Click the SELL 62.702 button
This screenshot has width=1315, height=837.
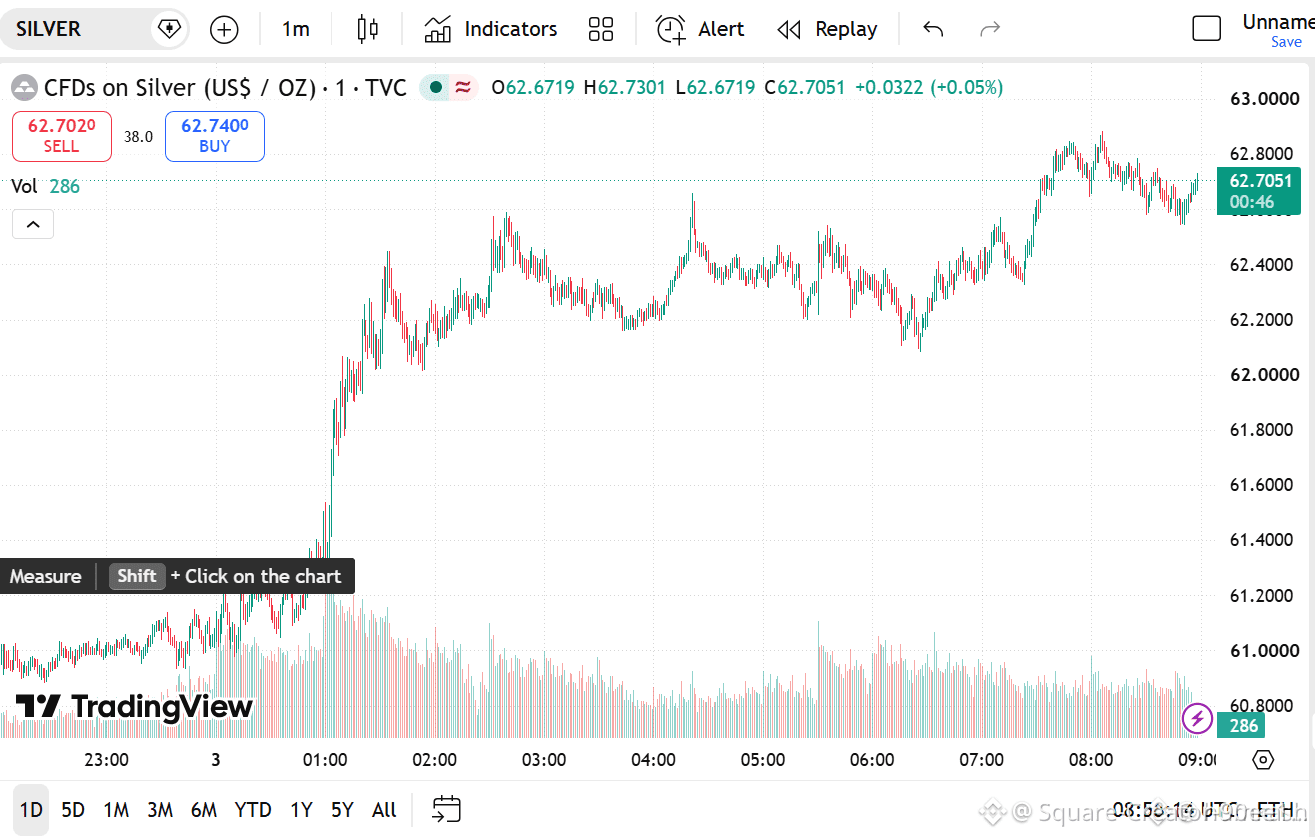[61, 136]
